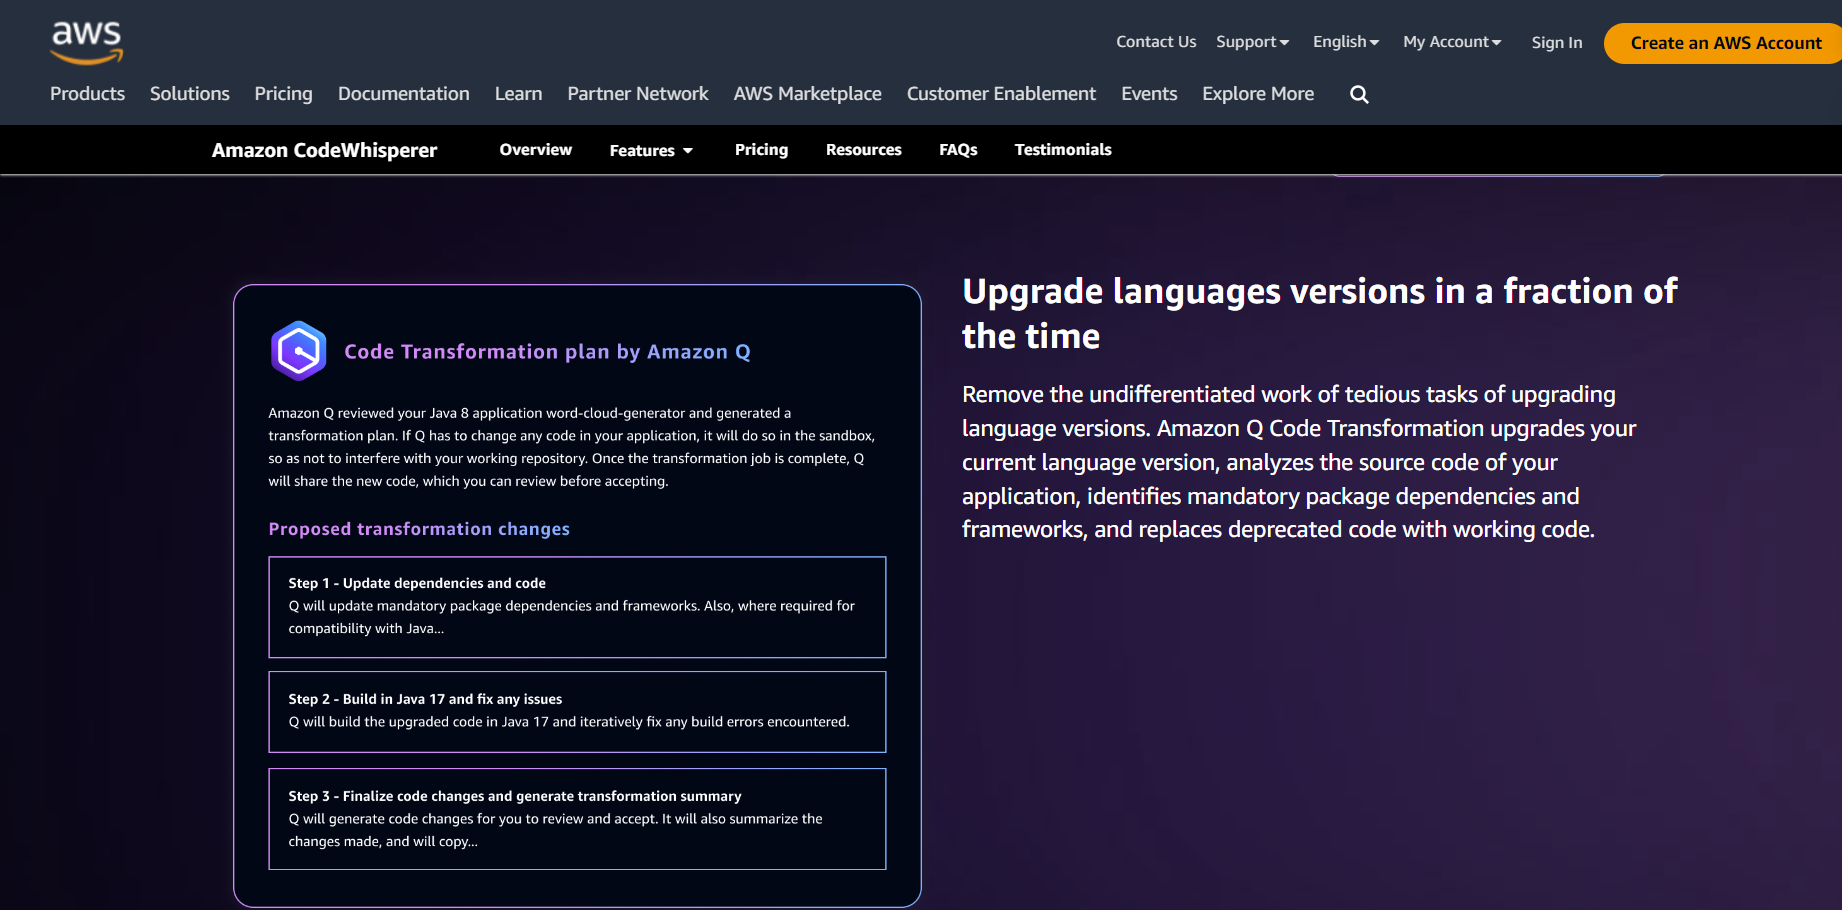1842x910 pixels.
Task: Open the Solutions menu
Action: [x=190, y=94]
